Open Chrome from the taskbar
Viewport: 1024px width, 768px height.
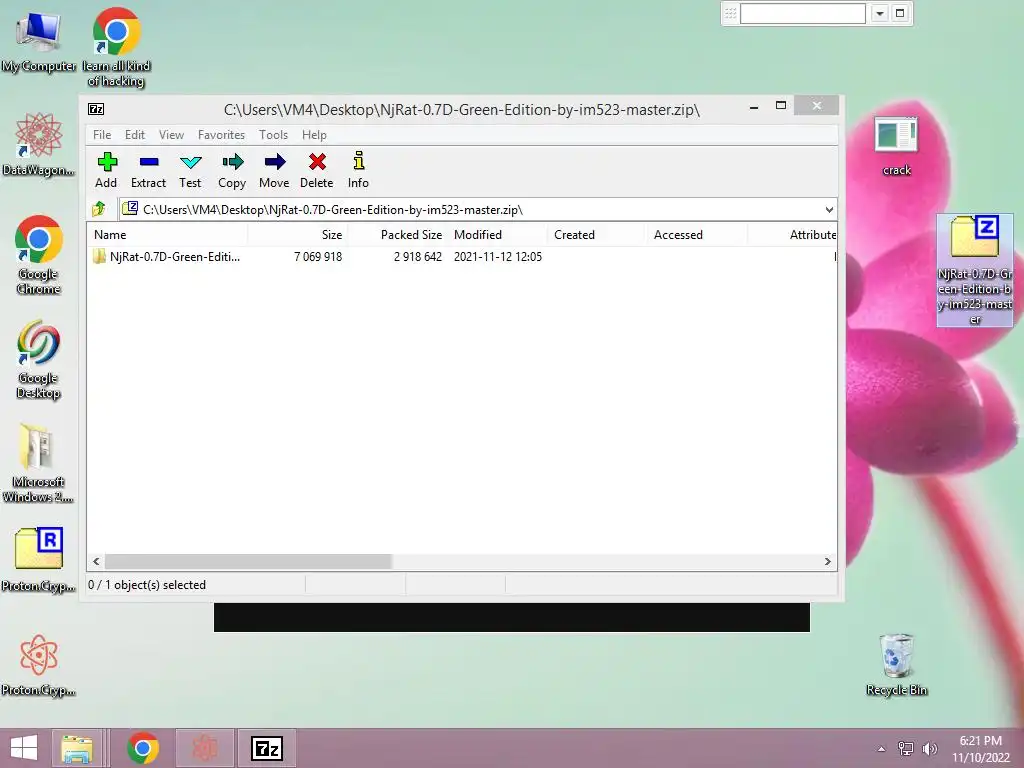pyautogui.click(x=143, y=748)
